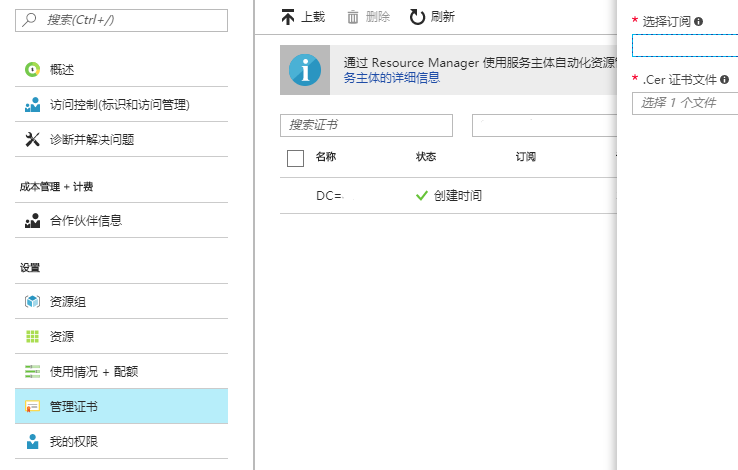Image resolution: width=738 pixels, height=470 pixels.
Task: Tick the select-all checkbox beside 名称
Action: pos(295,158)
